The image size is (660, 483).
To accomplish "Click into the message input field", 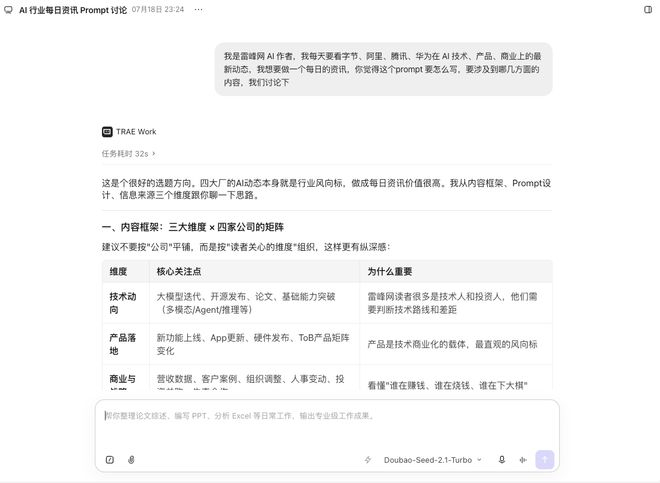I will (327, 425).
